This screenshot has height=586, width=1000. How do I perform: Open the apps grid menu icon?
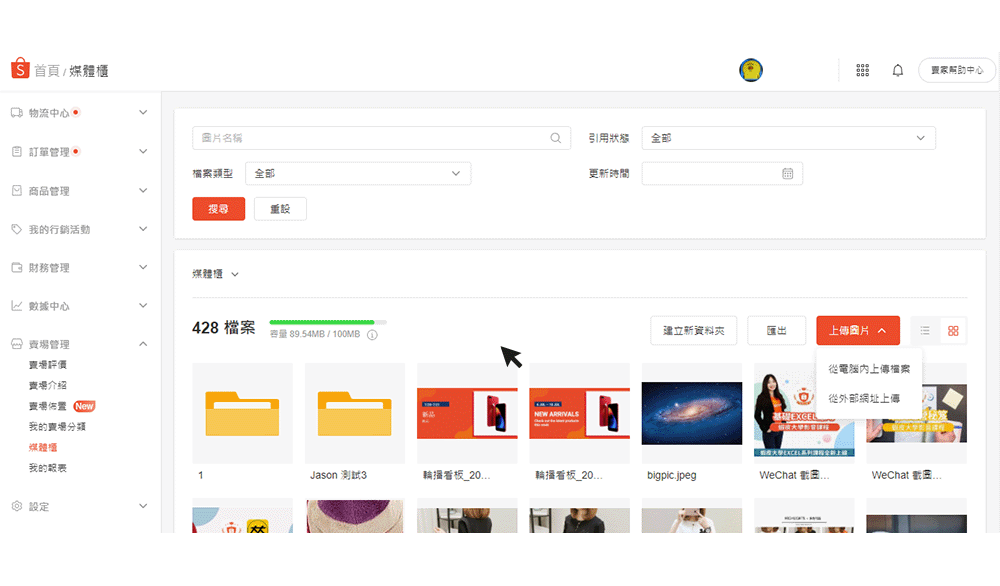[862, 70]
